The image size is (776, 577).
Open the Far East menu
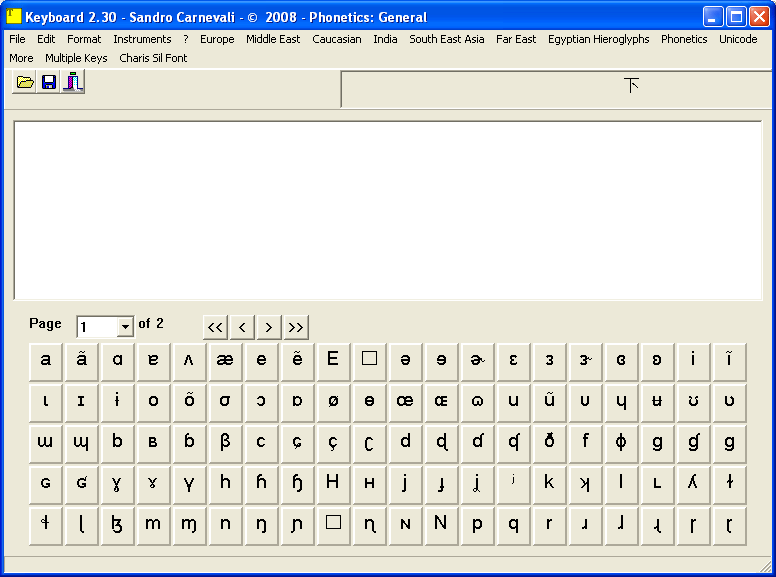point(516,39)
